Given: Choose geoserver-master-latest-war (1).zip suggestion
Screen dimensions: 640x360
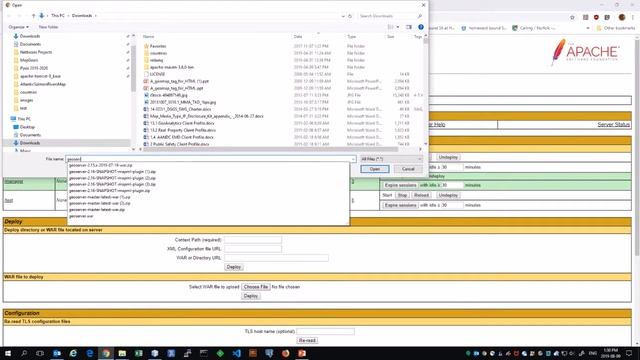Looking at the screenshot, I should [100, 197].
